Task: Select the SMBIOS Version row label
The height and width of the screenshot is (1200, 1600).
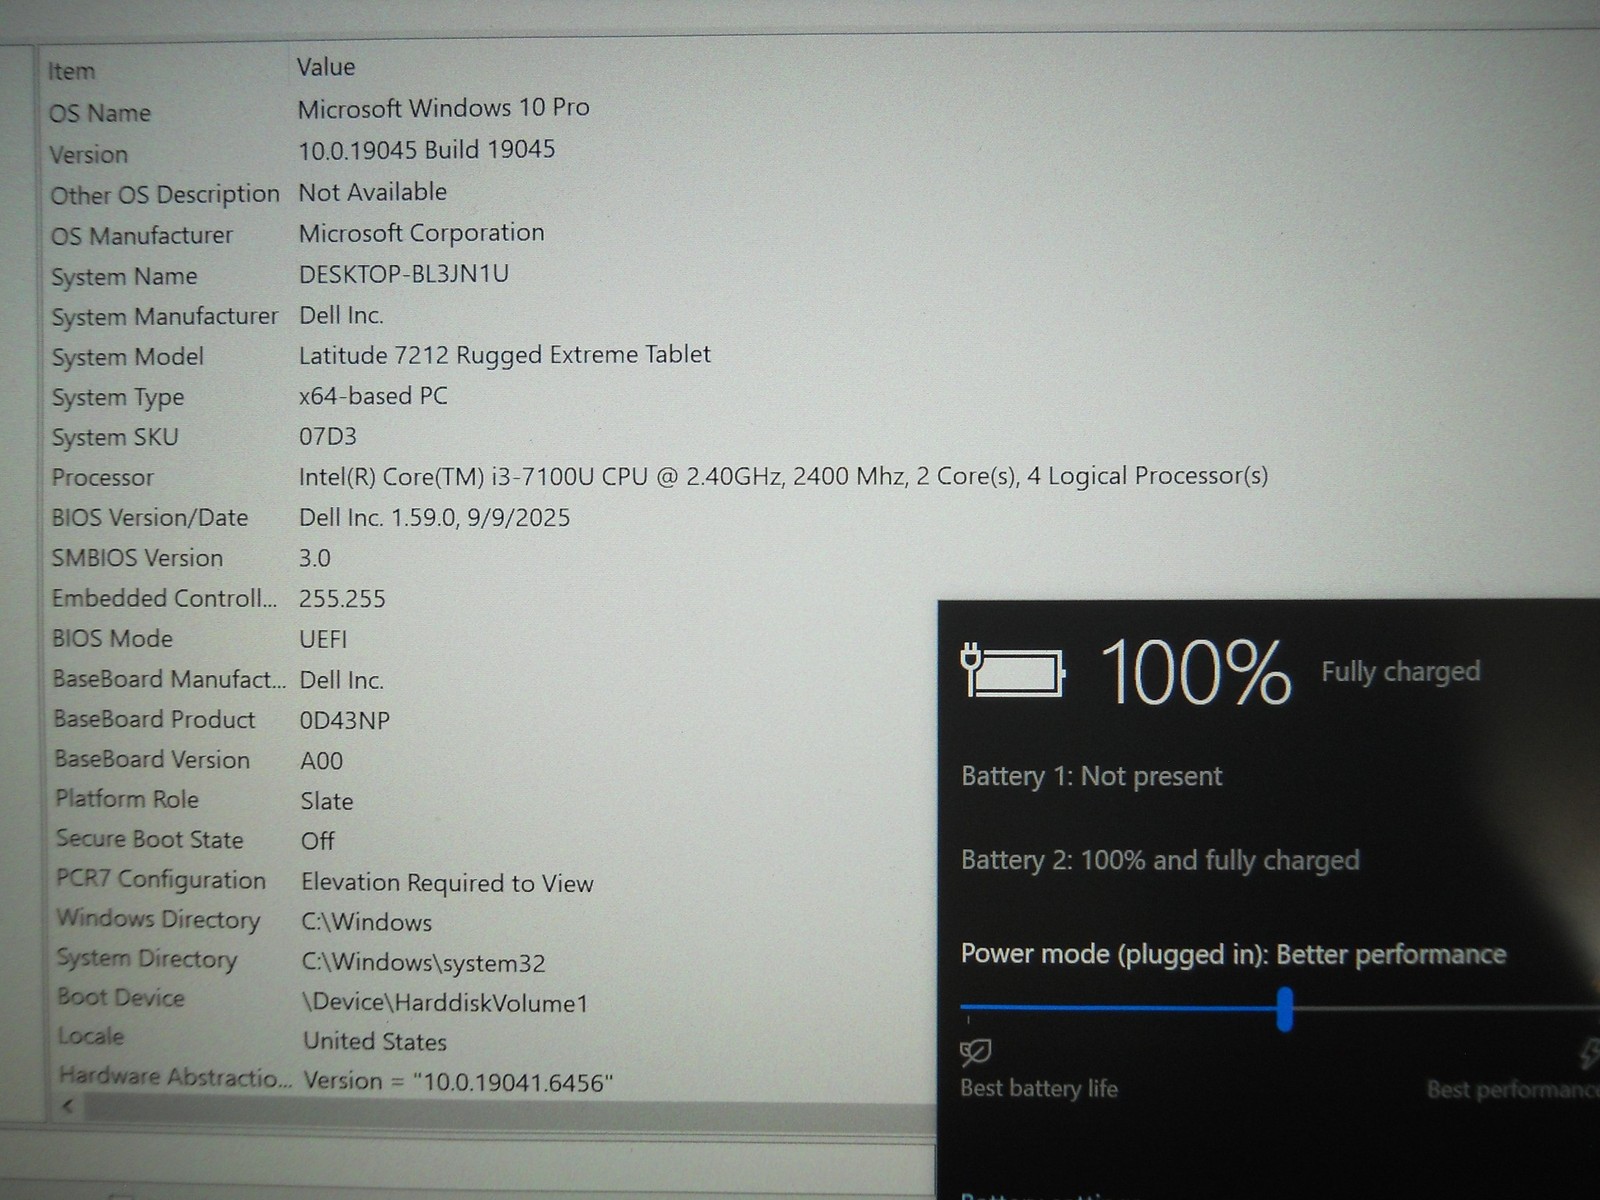Action: [138, 558]
